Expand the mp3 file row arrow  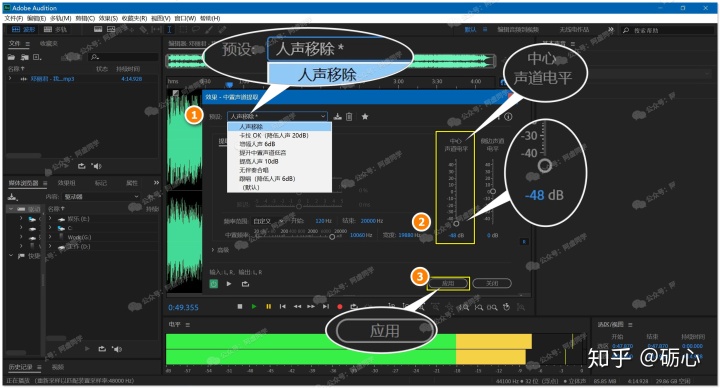click(x=10, y=79)
